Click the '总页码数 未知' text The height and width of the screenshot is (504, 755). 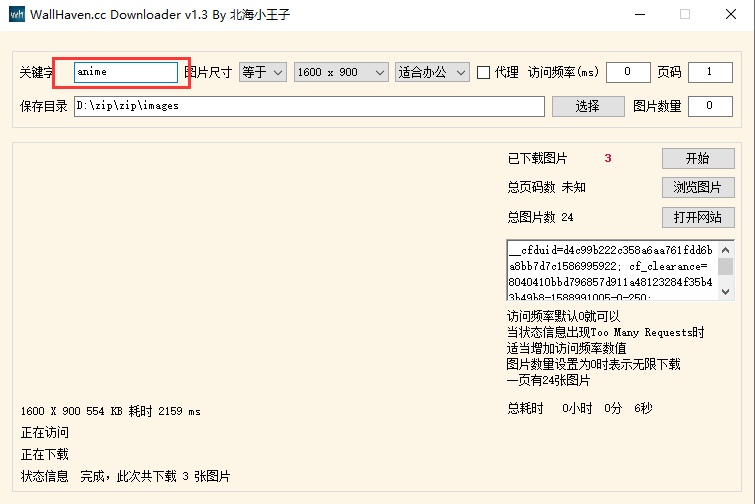pos(547,187)
